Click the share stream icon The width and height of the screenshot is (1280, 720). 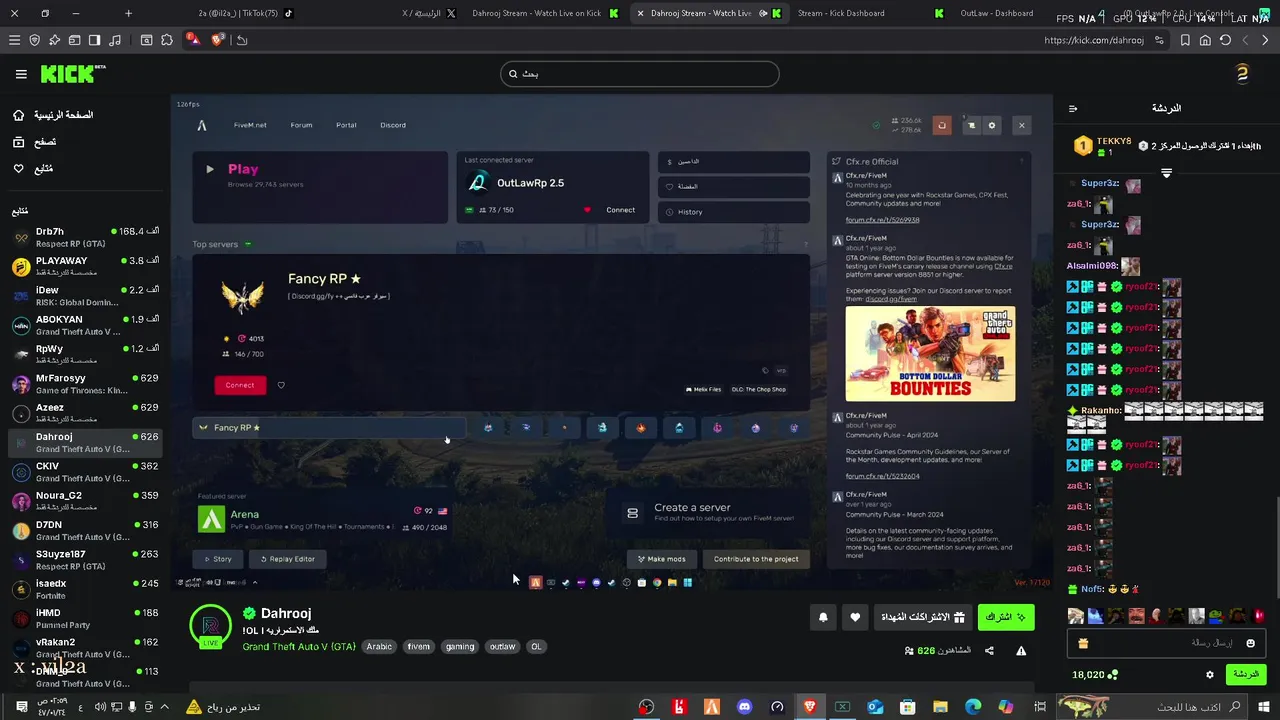(989, 651)
